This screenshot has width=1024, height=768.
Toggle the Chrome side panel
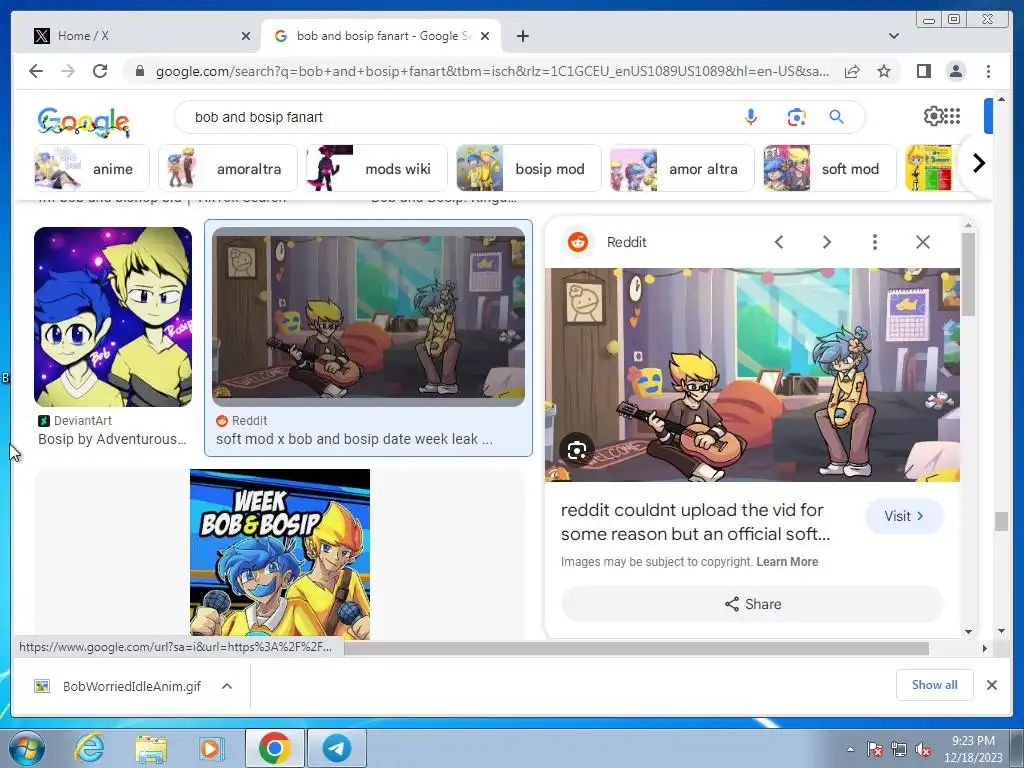coord(923,71)
